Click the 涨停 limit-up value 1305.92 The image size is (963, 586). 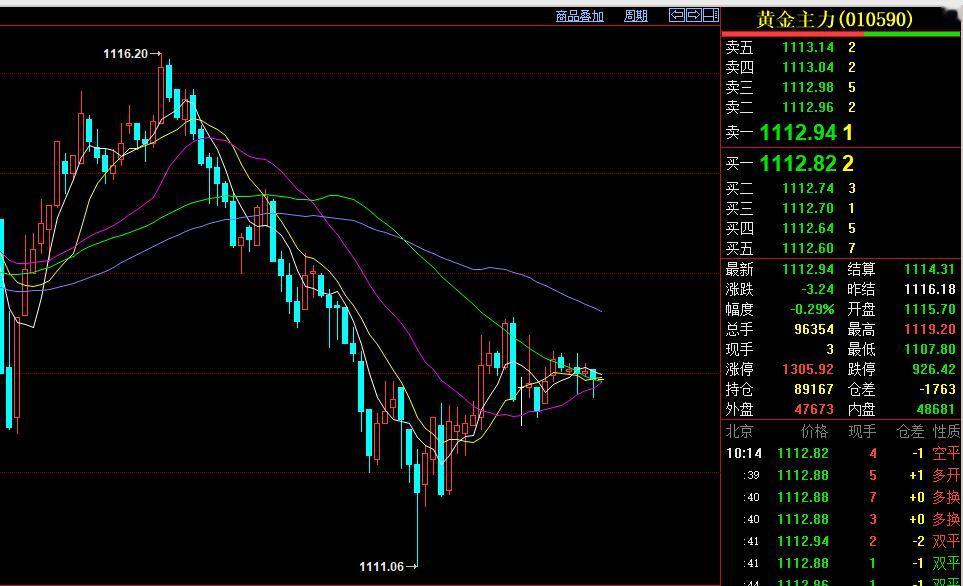click(808, 369)
